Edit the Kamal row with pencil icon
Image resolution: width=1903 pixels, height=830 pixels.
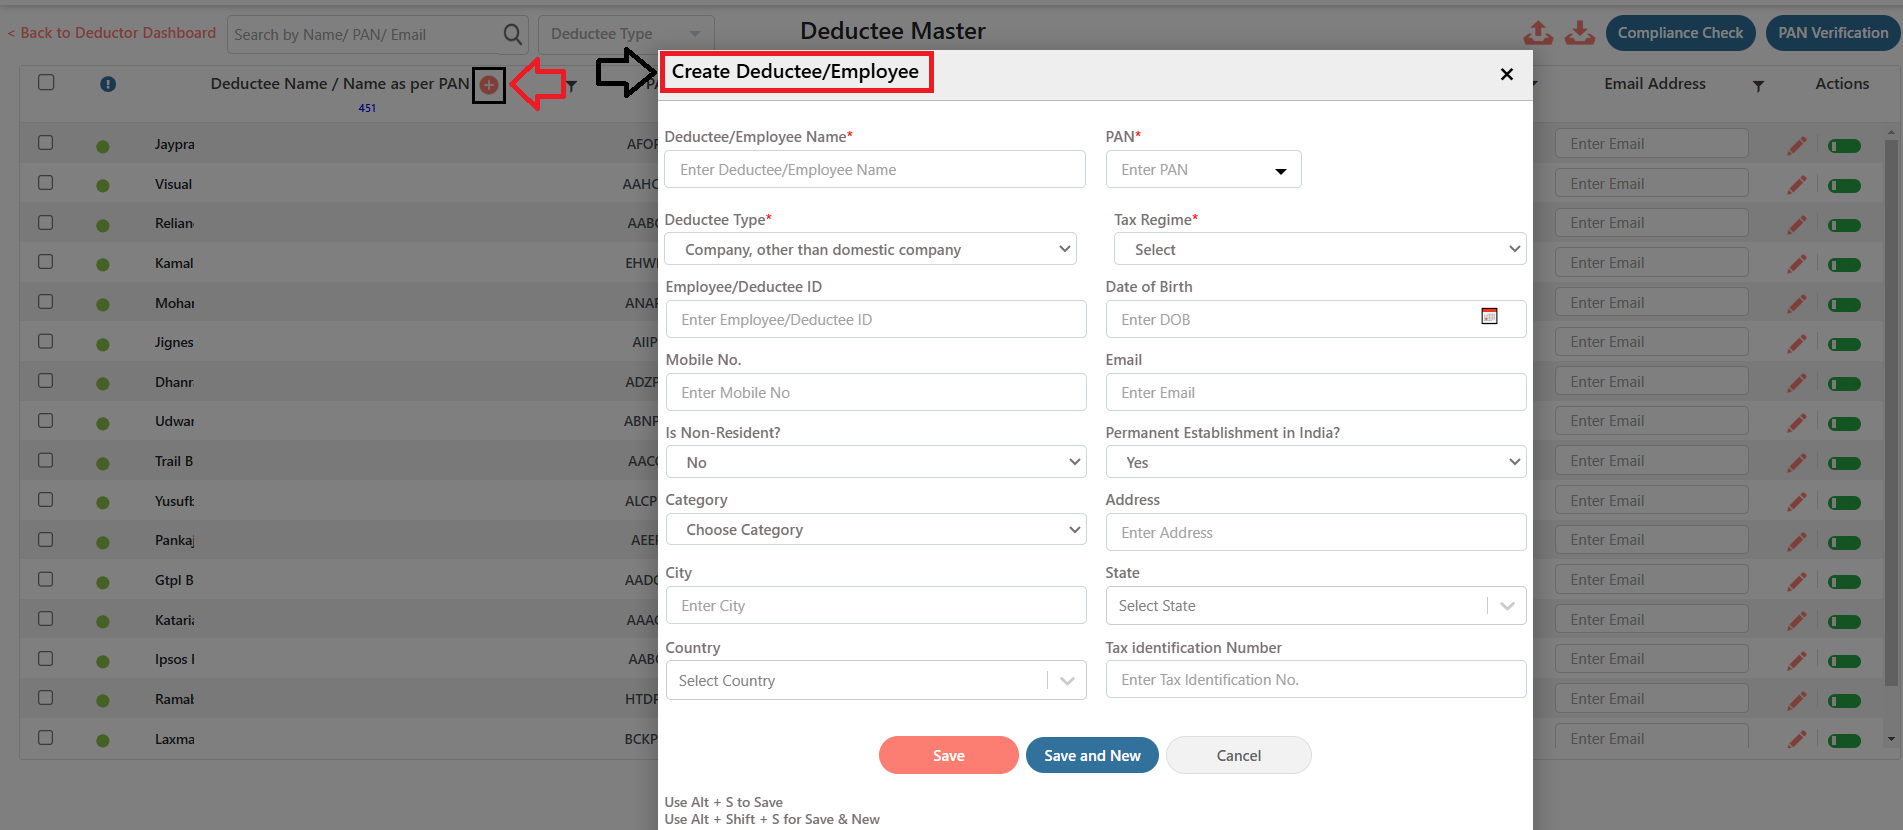coord(1797,264)
